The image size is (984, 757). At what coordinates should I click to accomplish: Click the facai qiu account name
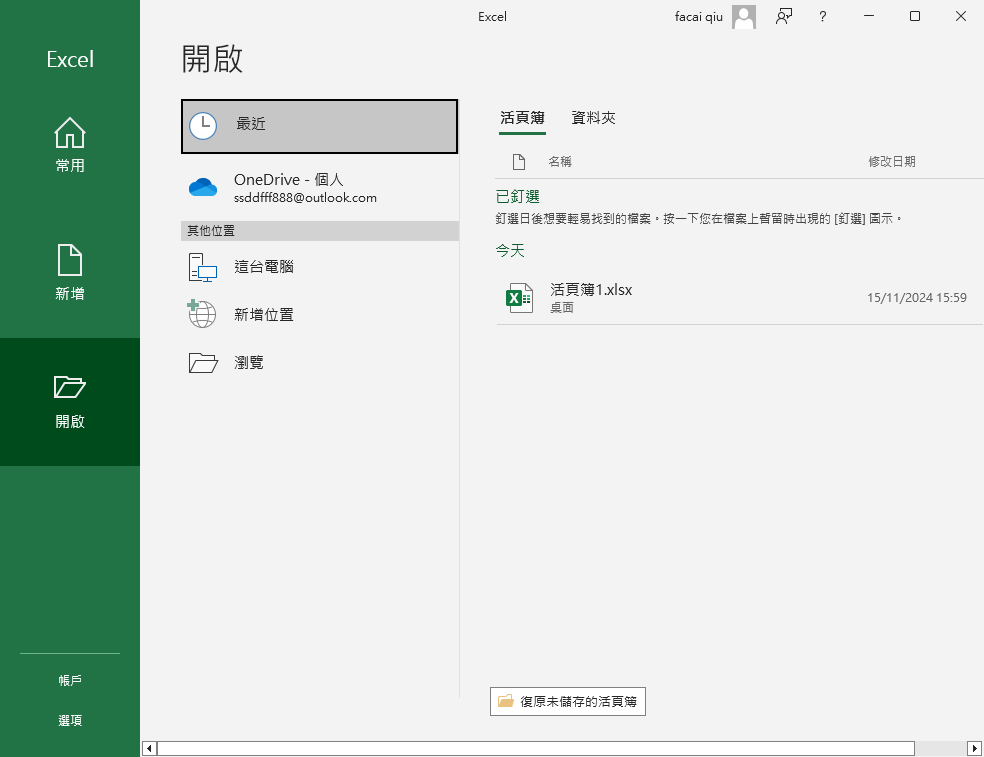coord(698,17)
